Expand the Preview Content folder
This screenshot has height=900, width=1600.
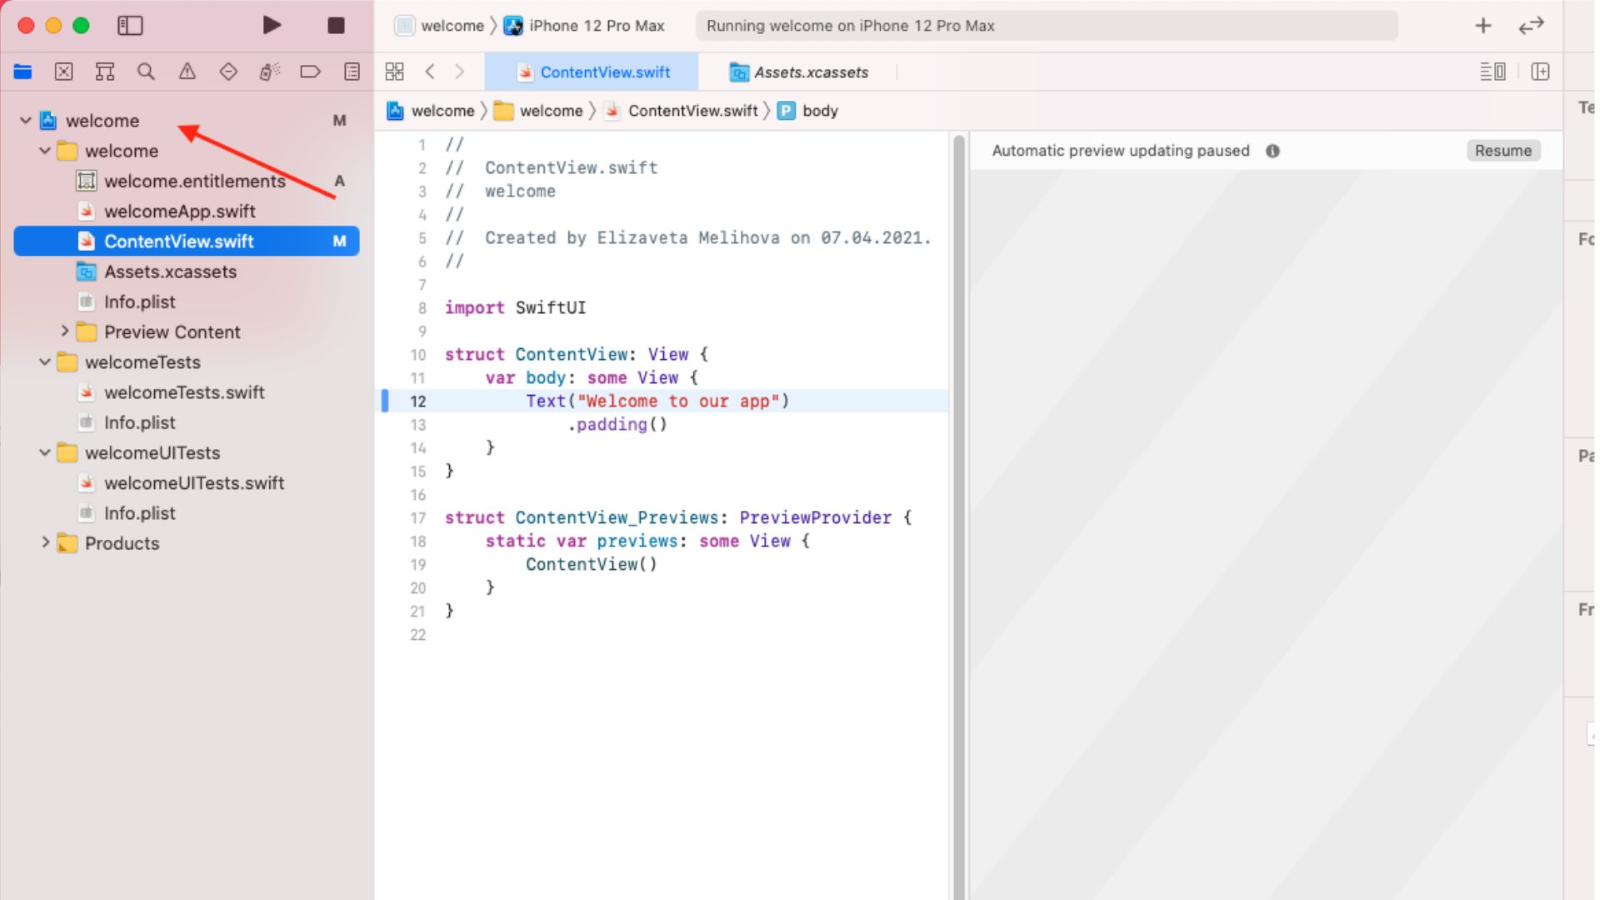(65, 332)
